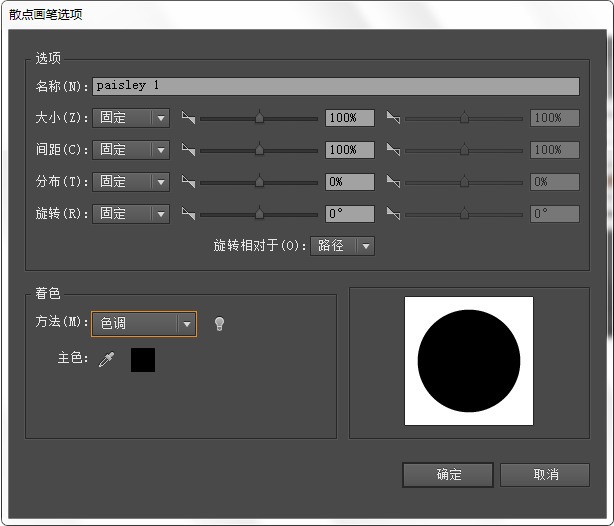The height and width of the screenshot is (526, 614).
Task: Click the 间距 100% value field
Action: pos(349,150)
